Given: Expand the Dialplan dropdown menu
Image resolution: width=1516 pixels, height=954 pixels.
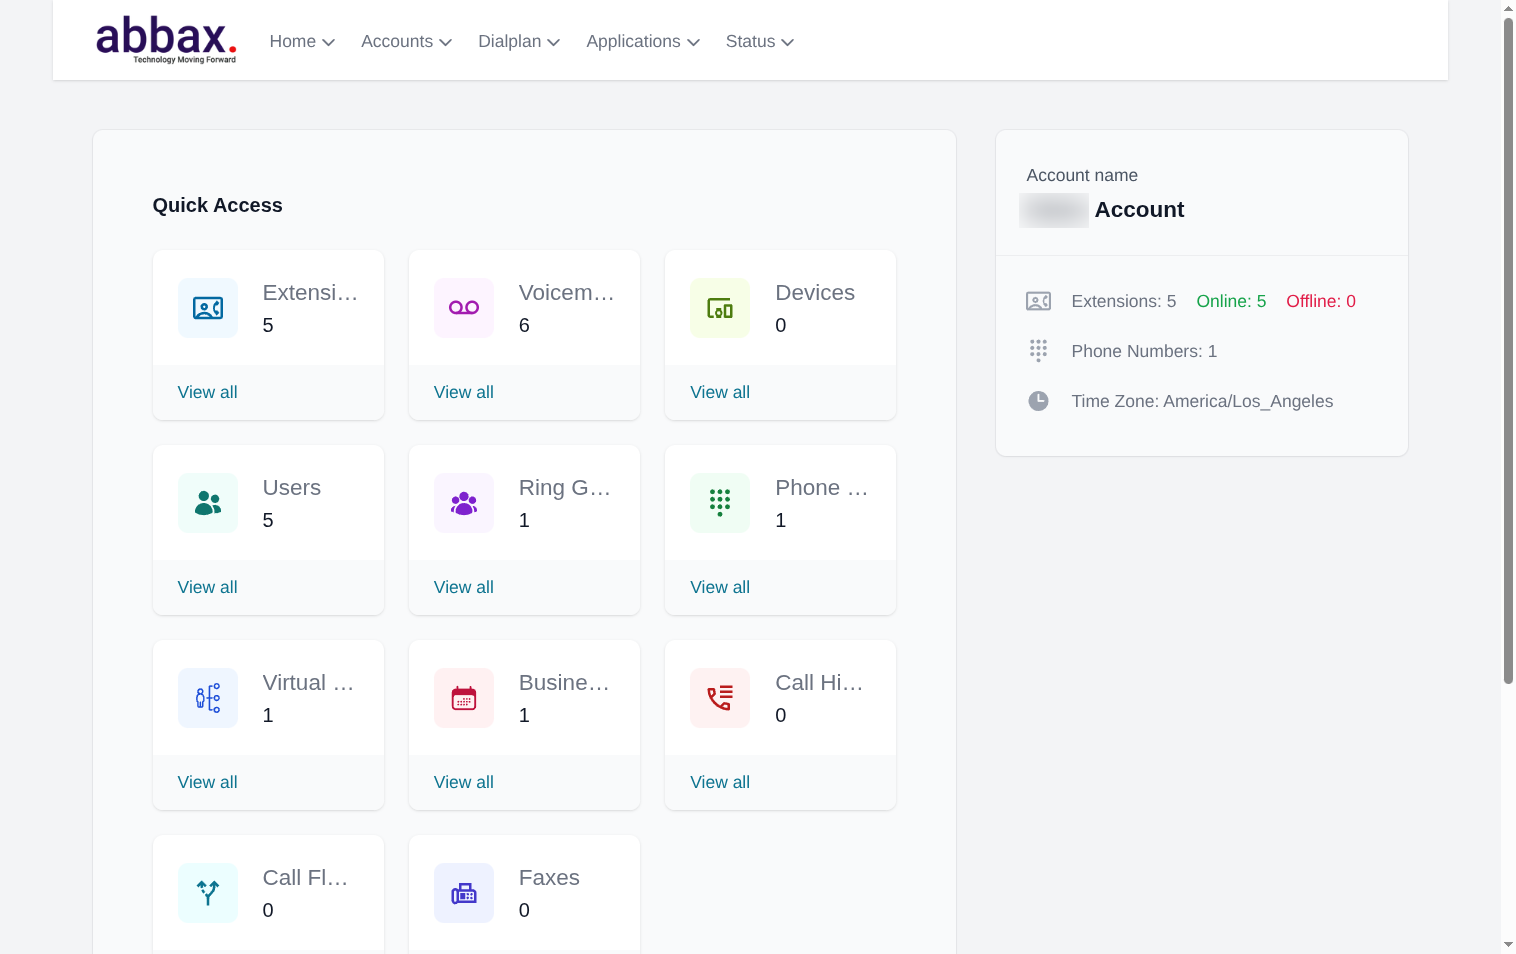Looking at the screenshot, I should click(518, 41).
